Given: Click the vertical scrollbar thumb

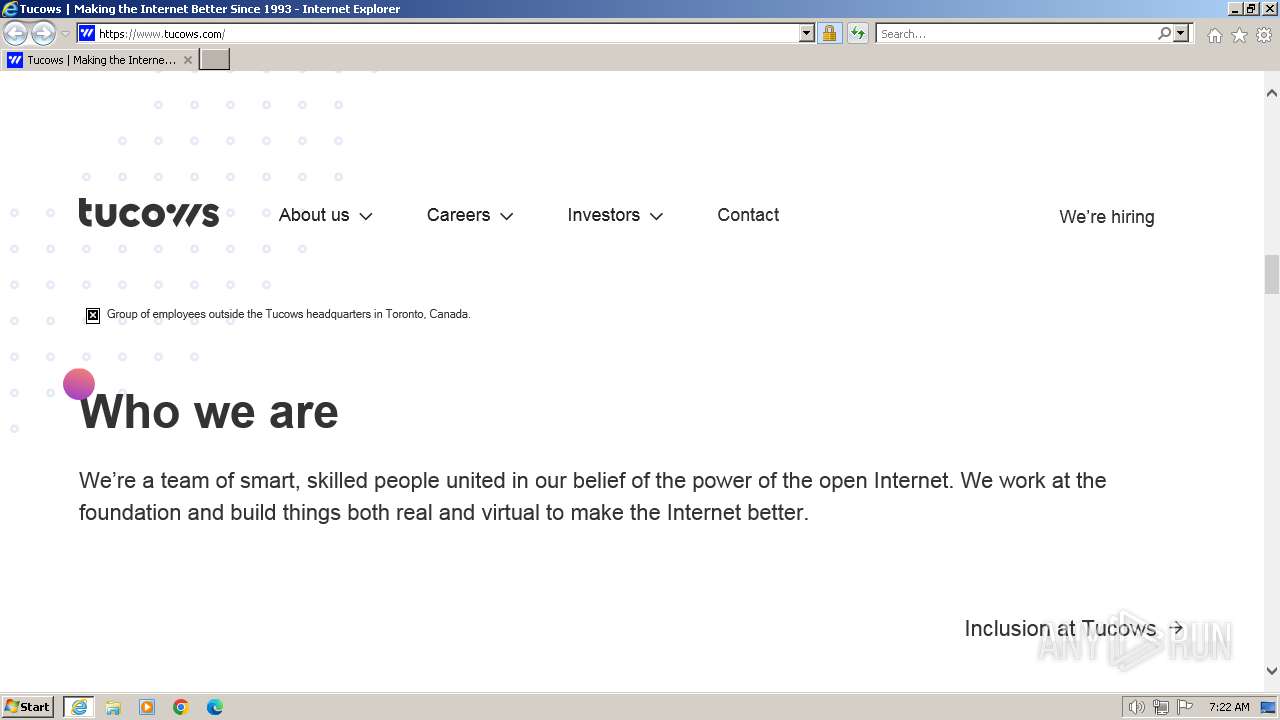Looking at the screenshot, I should pyautogui.click(x=1271, y=274).
